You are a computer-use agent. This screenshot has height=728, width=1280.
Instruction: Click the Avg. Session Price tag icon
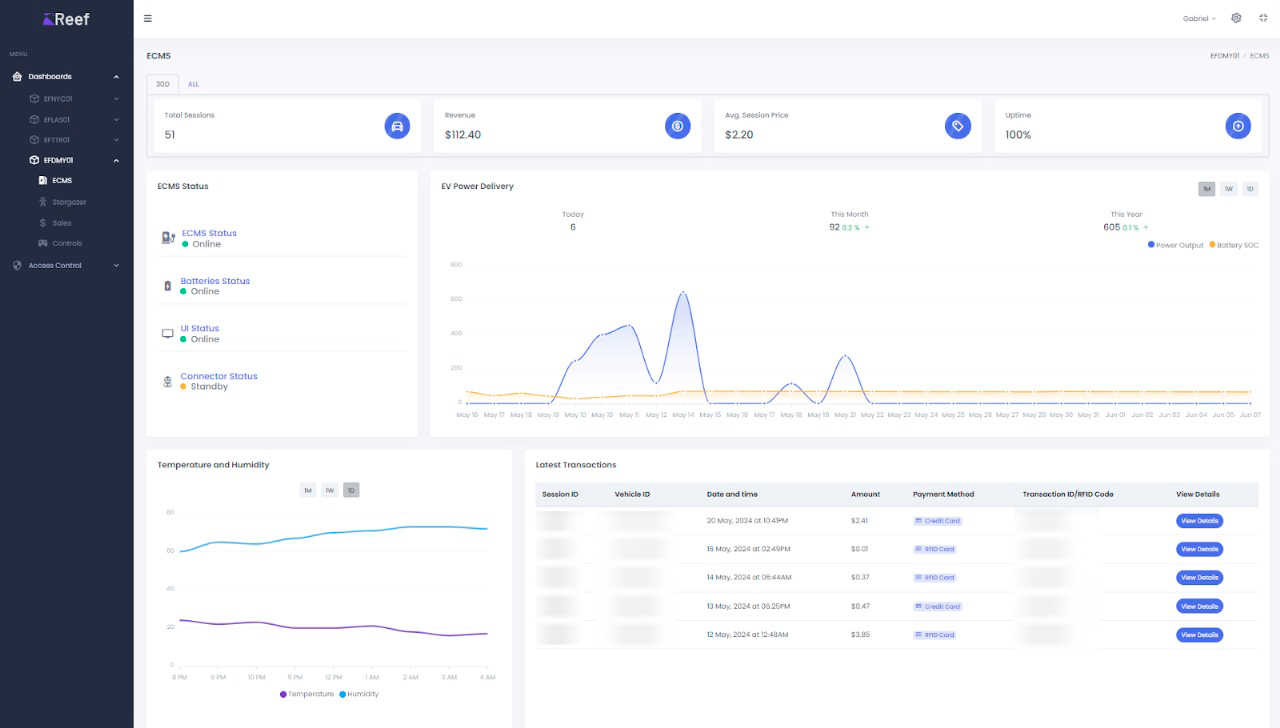click(x=957, y=126)
